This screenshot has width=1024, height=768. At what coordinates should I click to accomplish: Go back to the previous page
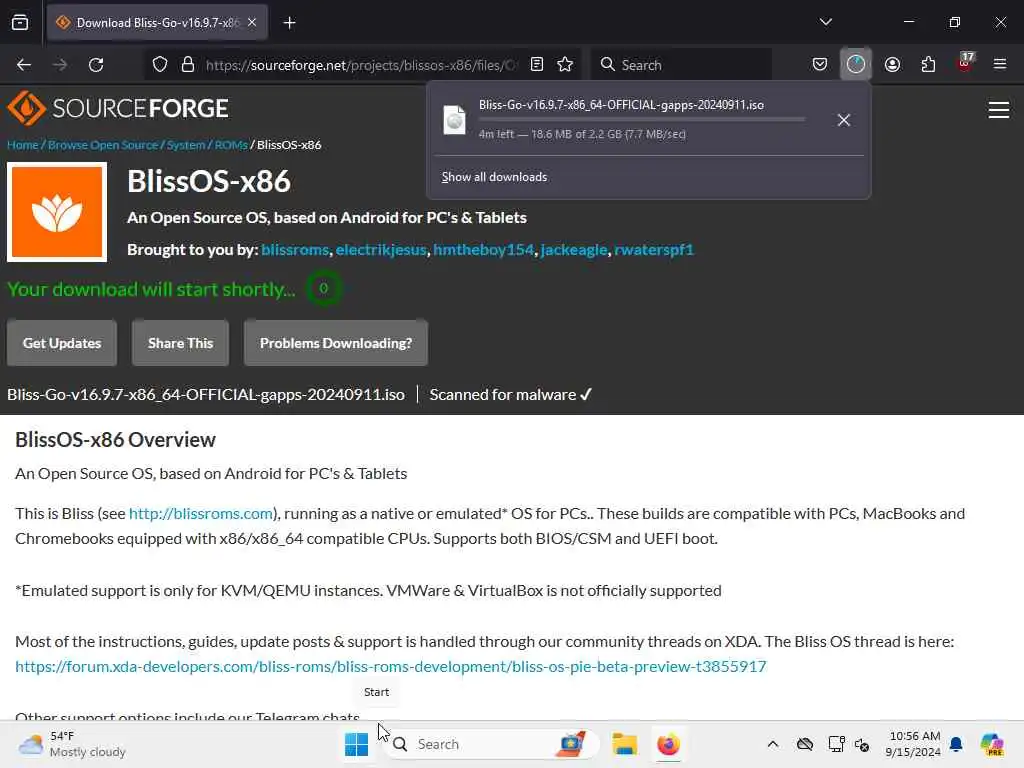click(24, 65)
